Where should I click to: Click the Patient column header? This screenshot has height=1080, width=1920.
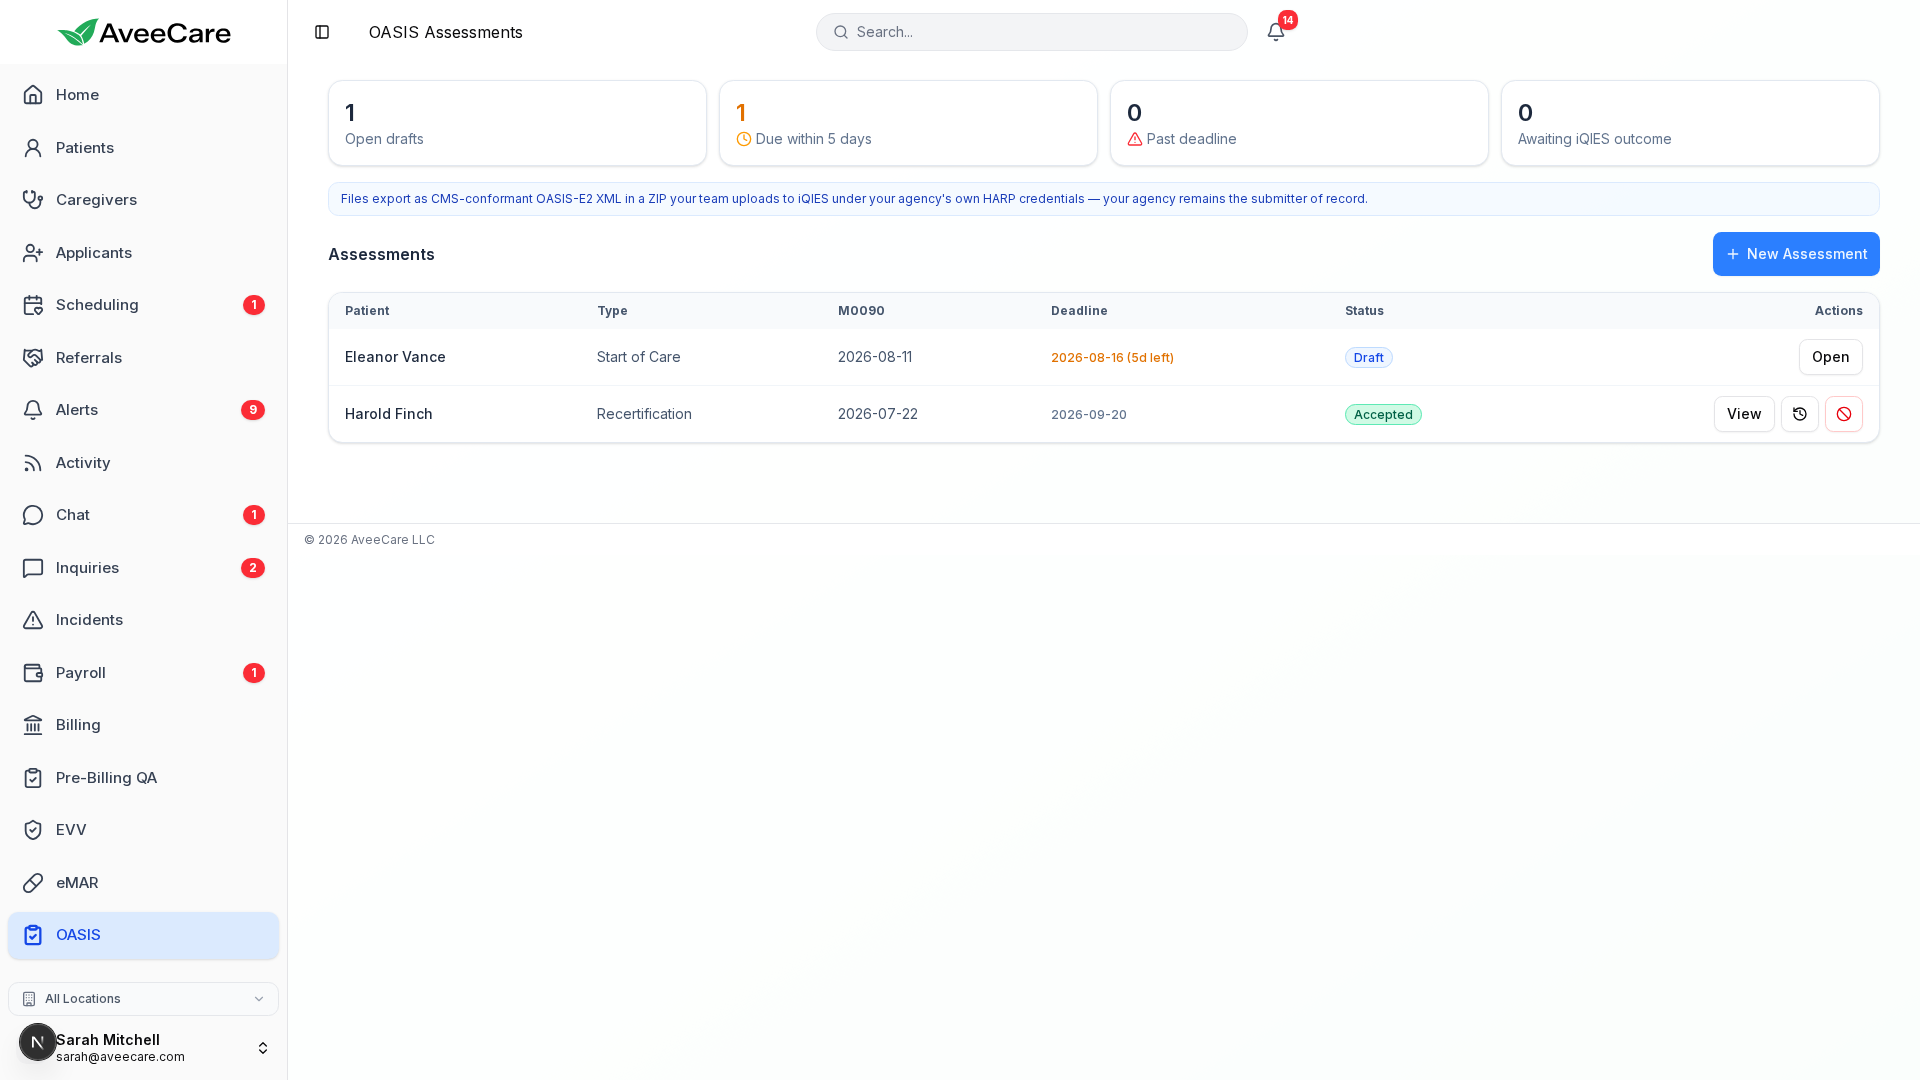pos(367,311)
